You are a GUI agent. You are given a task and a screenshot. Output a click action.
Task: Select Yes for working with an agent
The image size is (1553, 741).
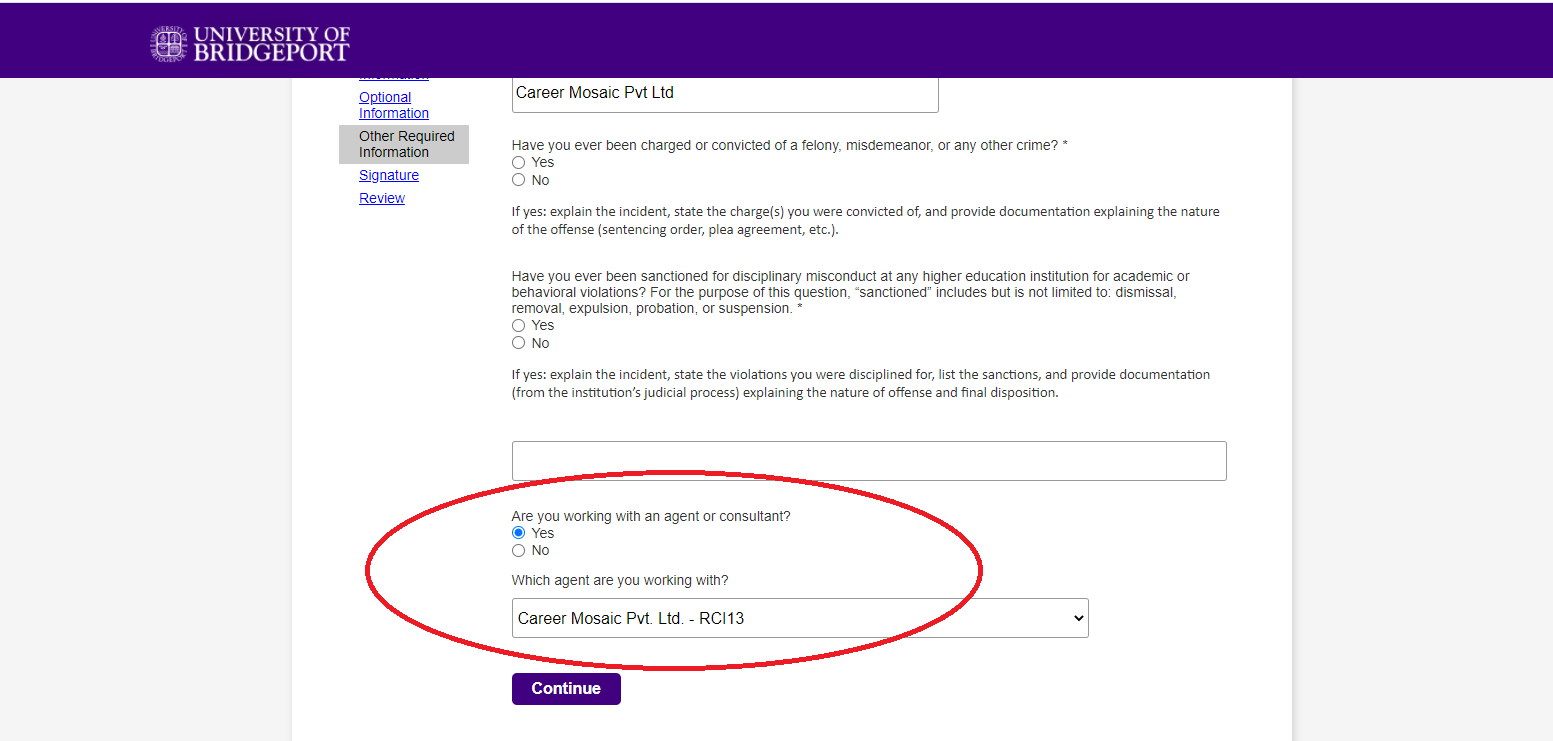518,533
